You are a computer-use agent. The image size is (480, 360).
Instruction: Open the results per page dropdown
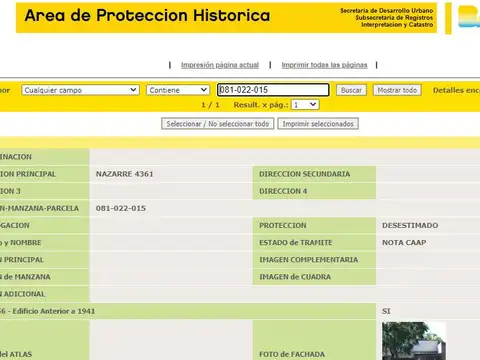[305, 105]
